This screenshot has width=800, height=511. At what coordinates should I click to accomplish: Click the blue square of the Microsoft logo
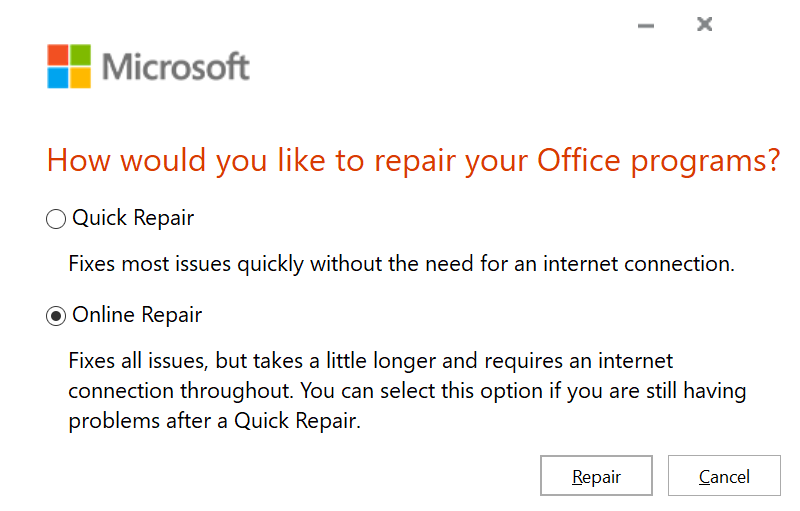[58, 78]
